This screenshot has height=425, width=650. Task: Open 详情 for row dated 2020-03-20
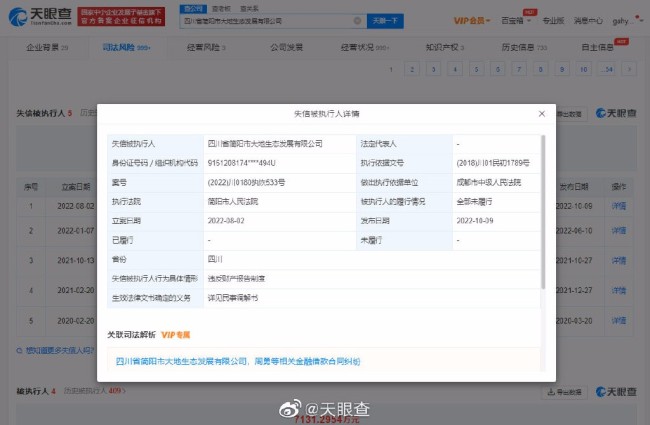(x=618, y=321)
